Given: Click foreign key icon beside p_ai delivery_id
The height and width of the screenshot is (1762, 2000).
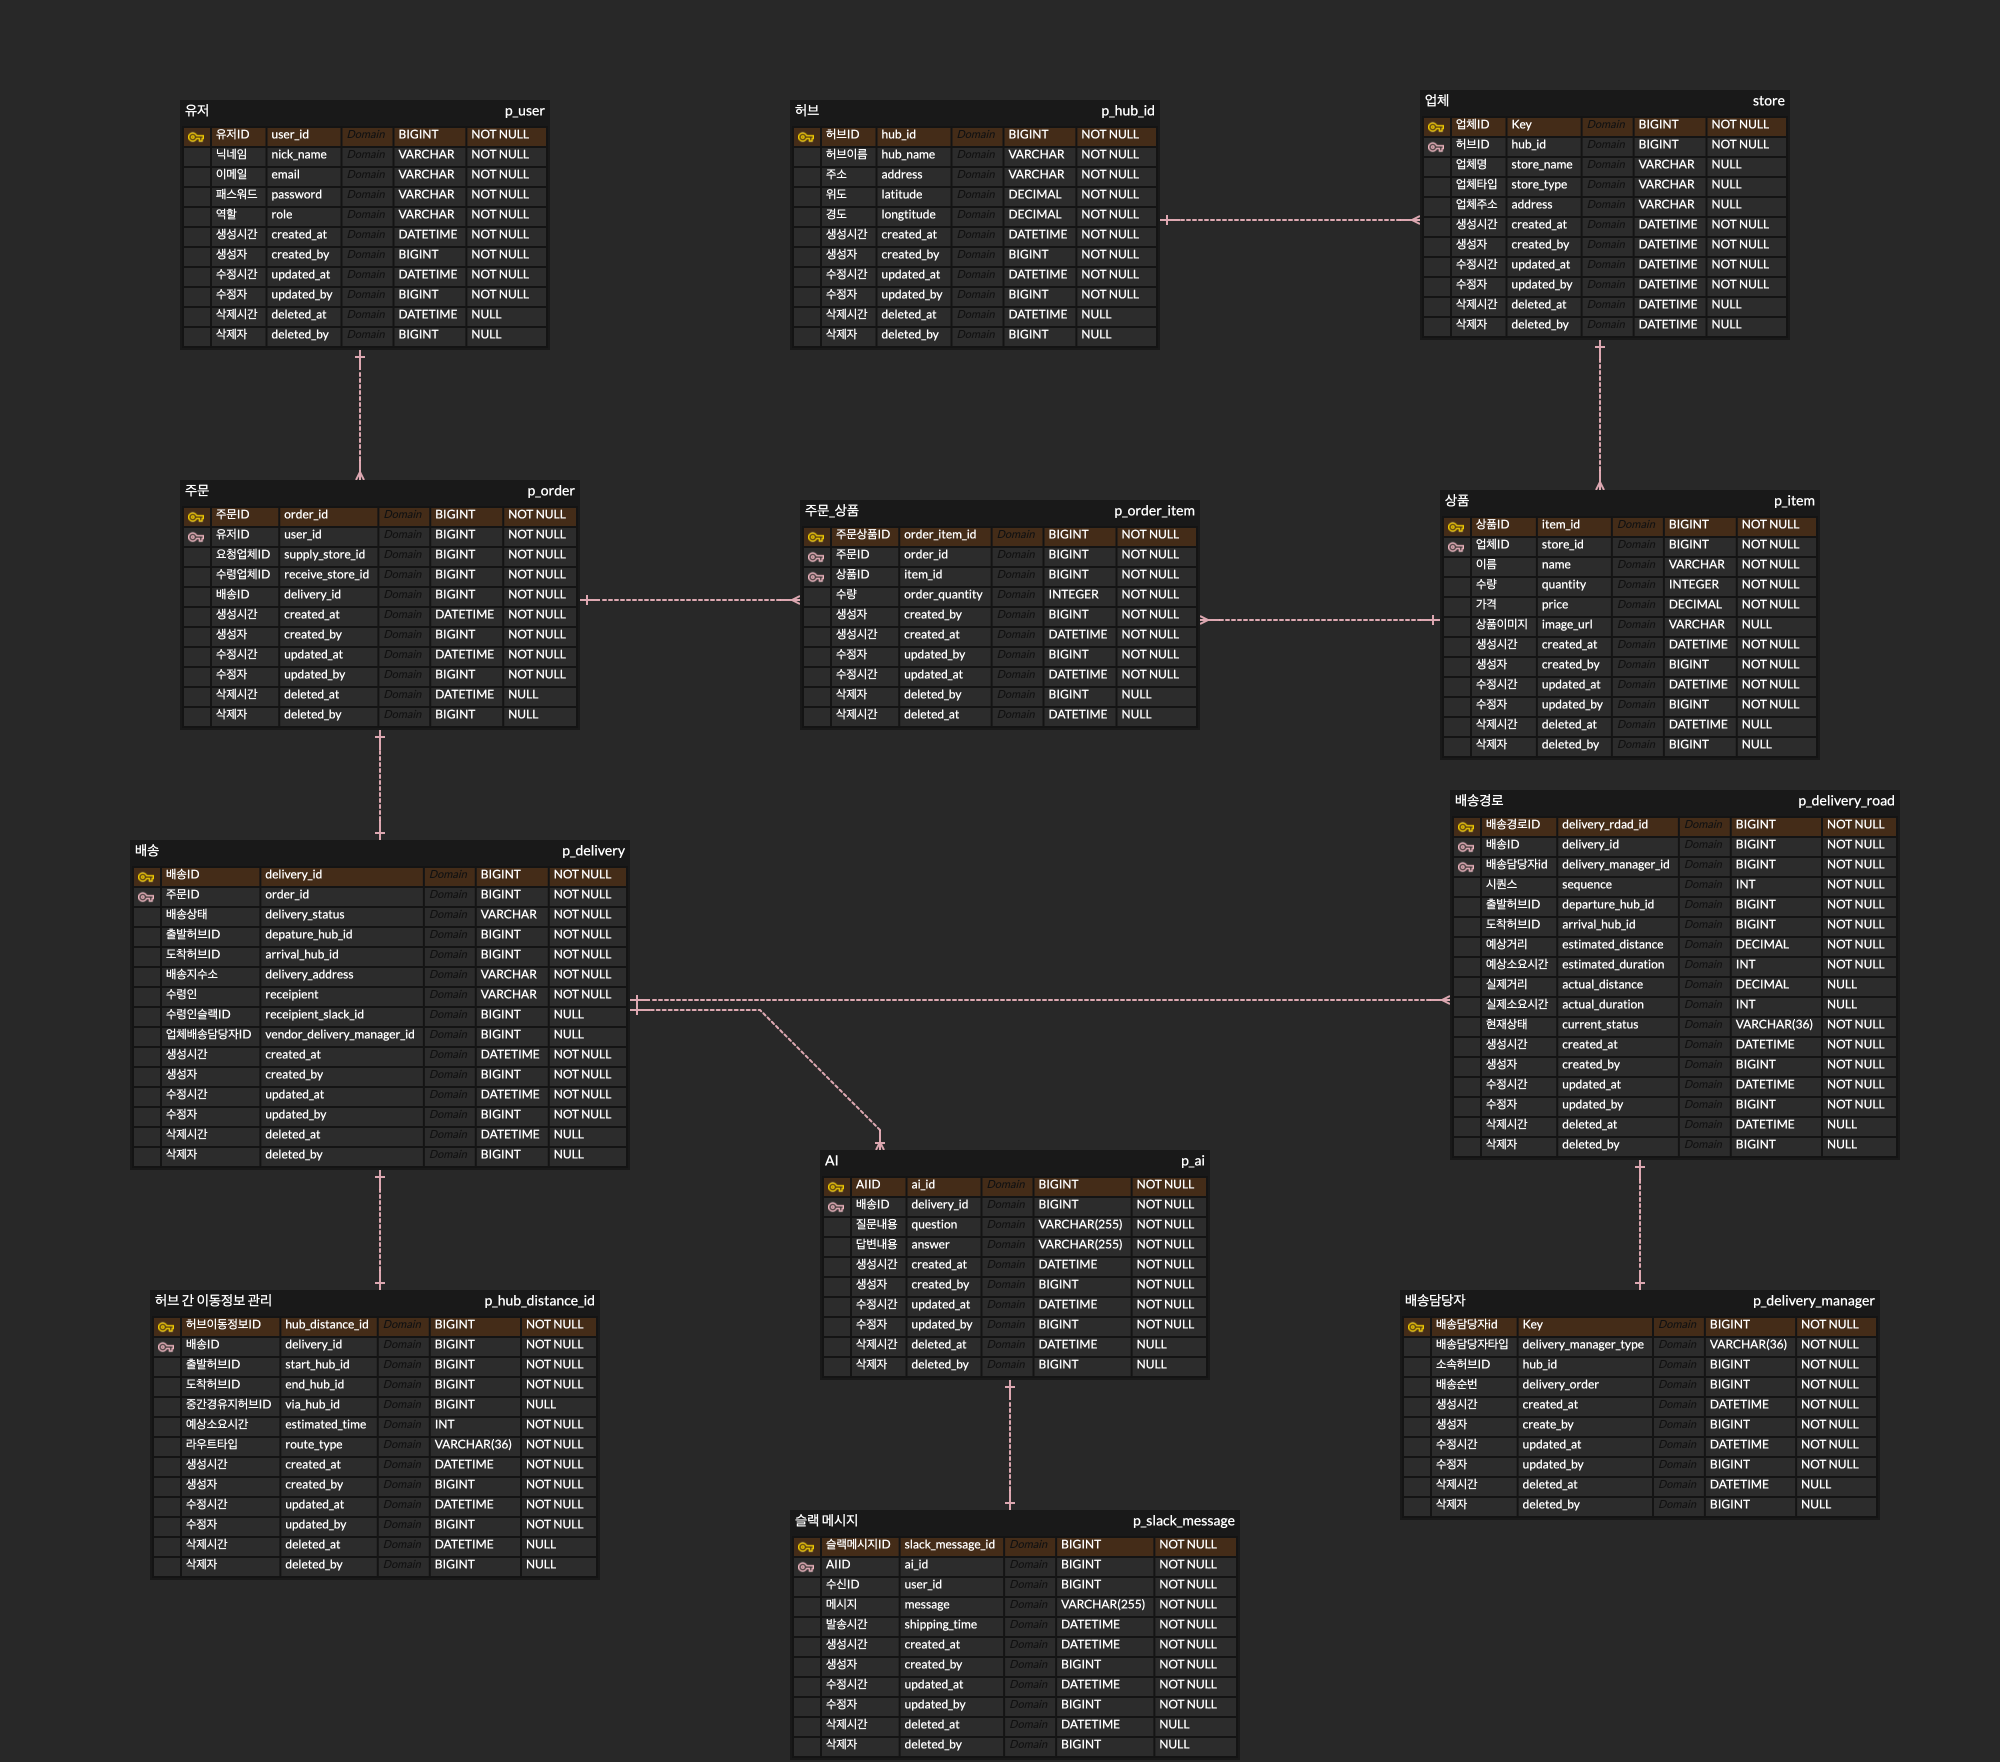Looking at the screenshot, I should 836,1206.
